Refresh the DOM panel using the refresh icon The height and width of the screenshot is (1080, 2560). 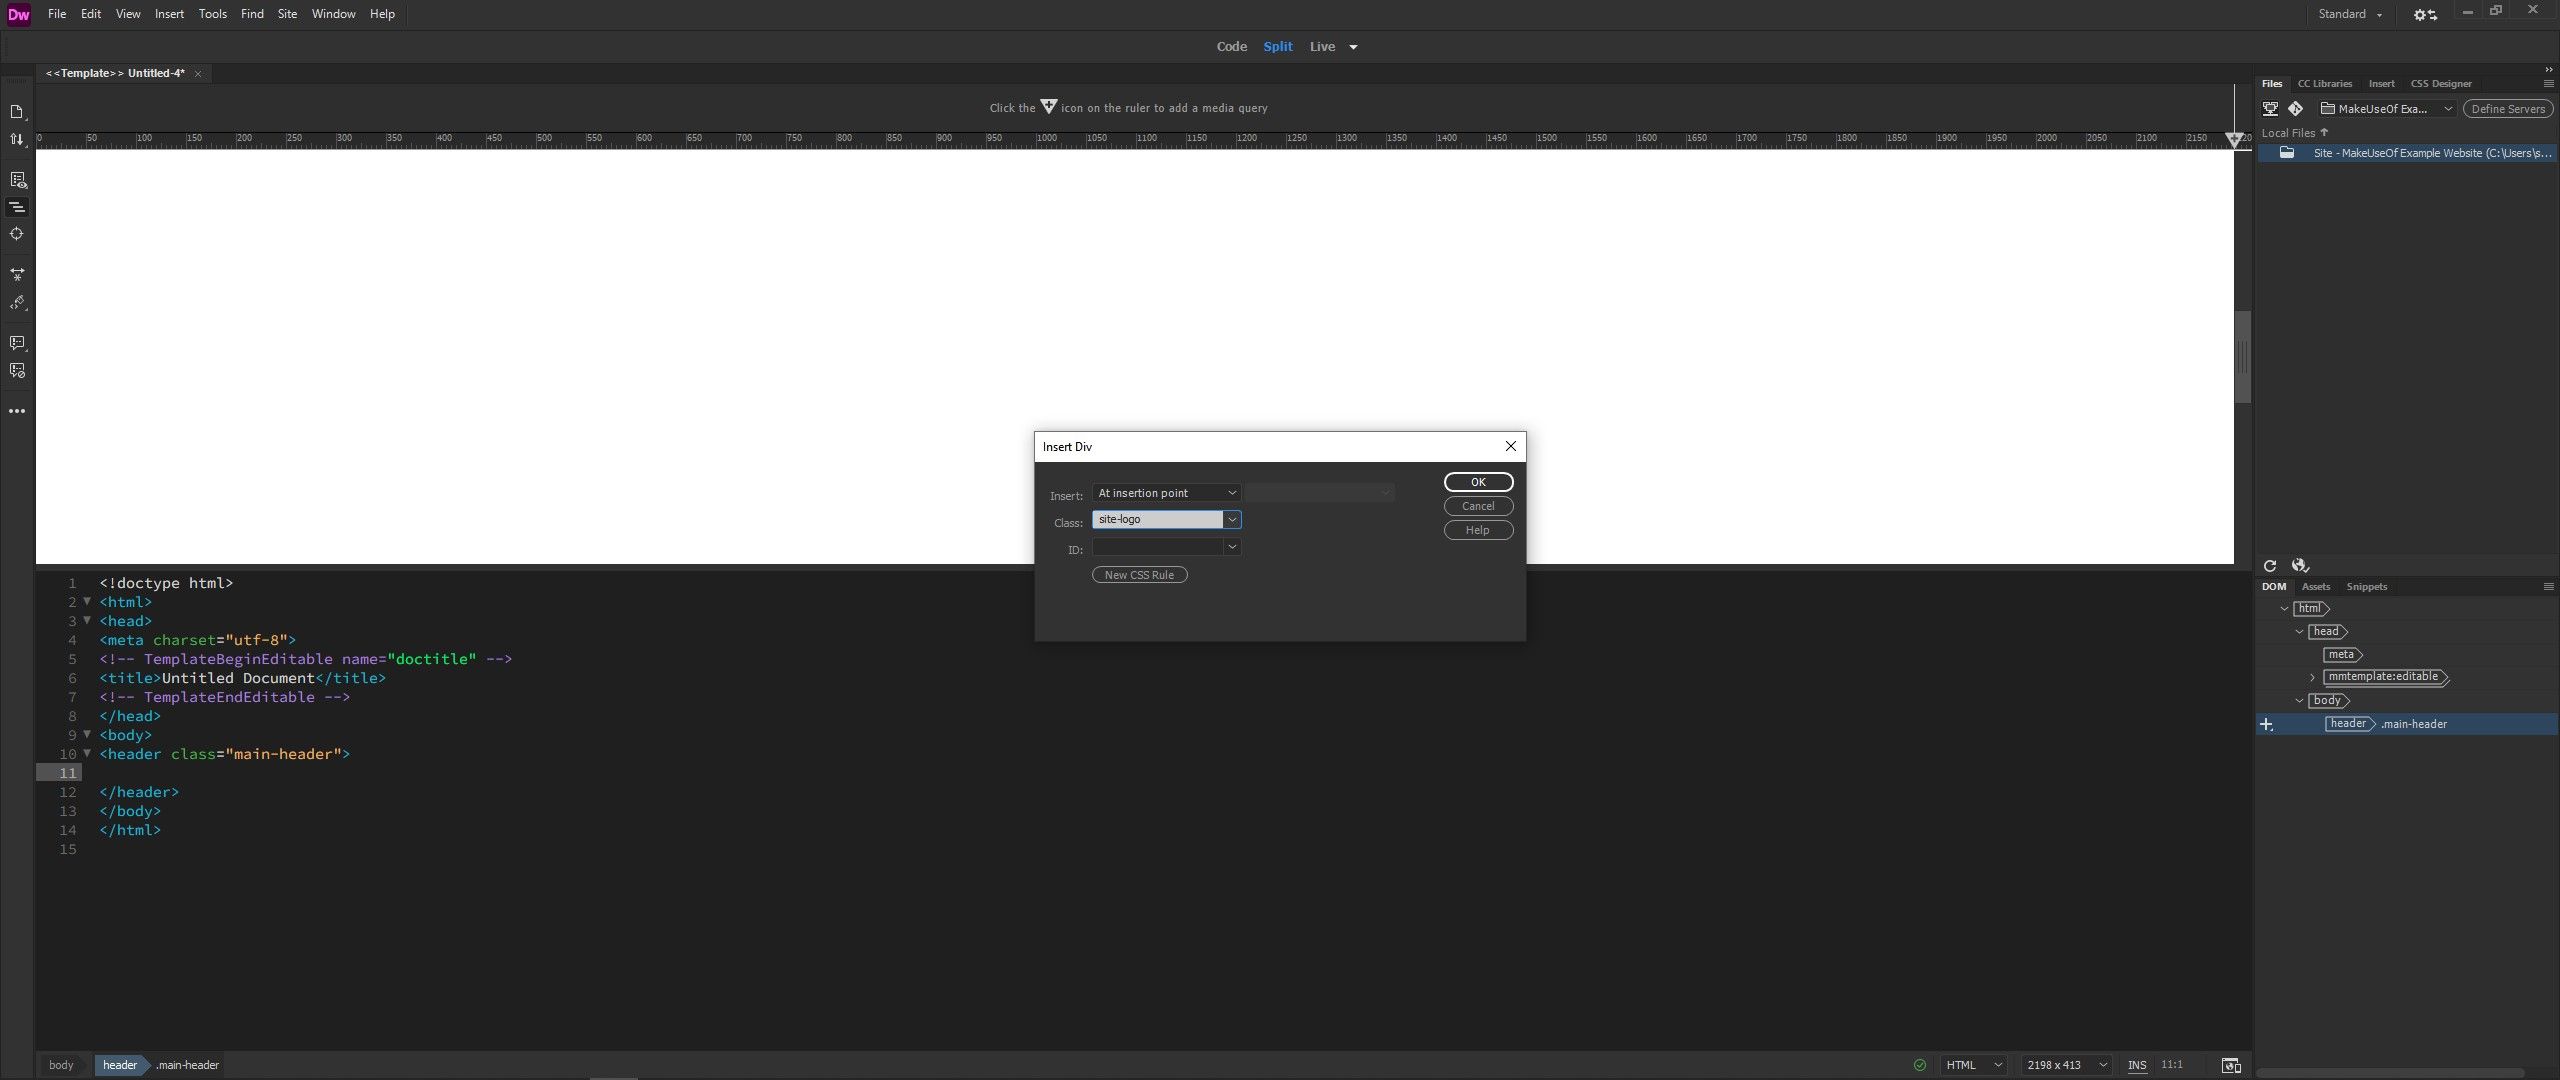[2269, 565]
